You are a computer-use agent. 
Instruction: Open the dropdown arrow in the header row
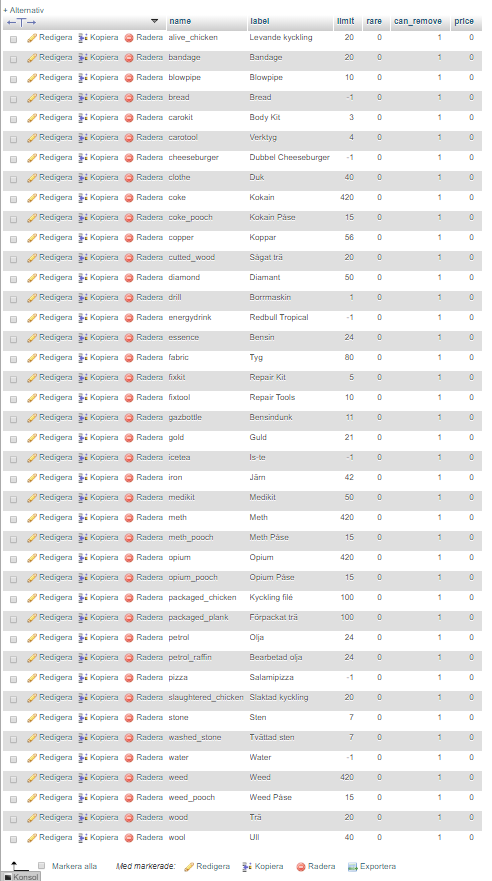click(x=154, y=21)
